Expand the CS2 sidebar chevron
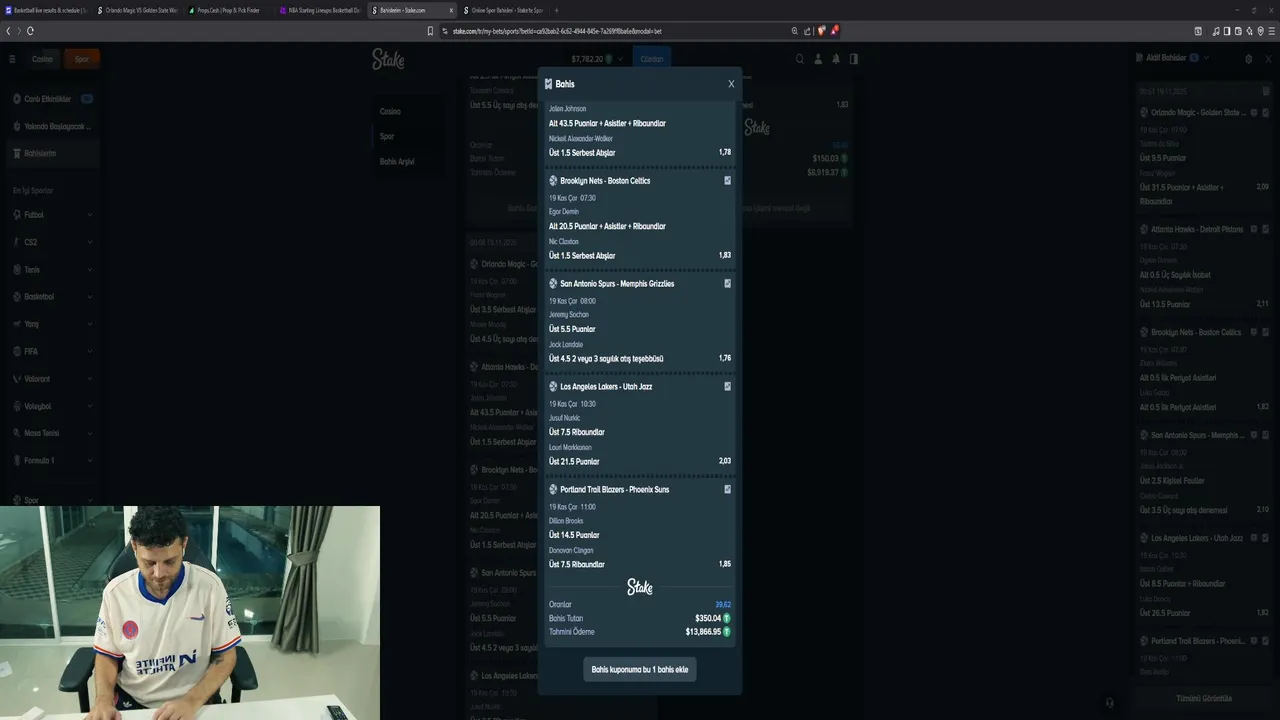This screenshot has width=1280, height=720. pyautogui.click(x=90, y=242)
